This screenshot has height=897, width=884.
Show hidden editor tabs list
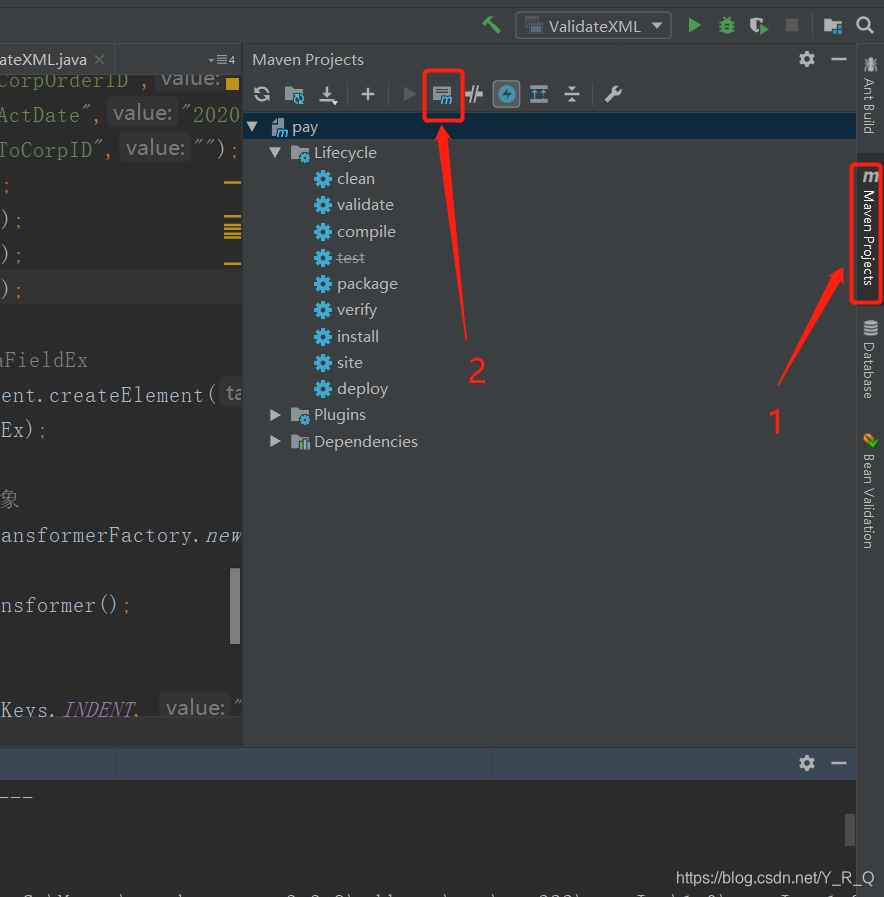pos(222,59)
